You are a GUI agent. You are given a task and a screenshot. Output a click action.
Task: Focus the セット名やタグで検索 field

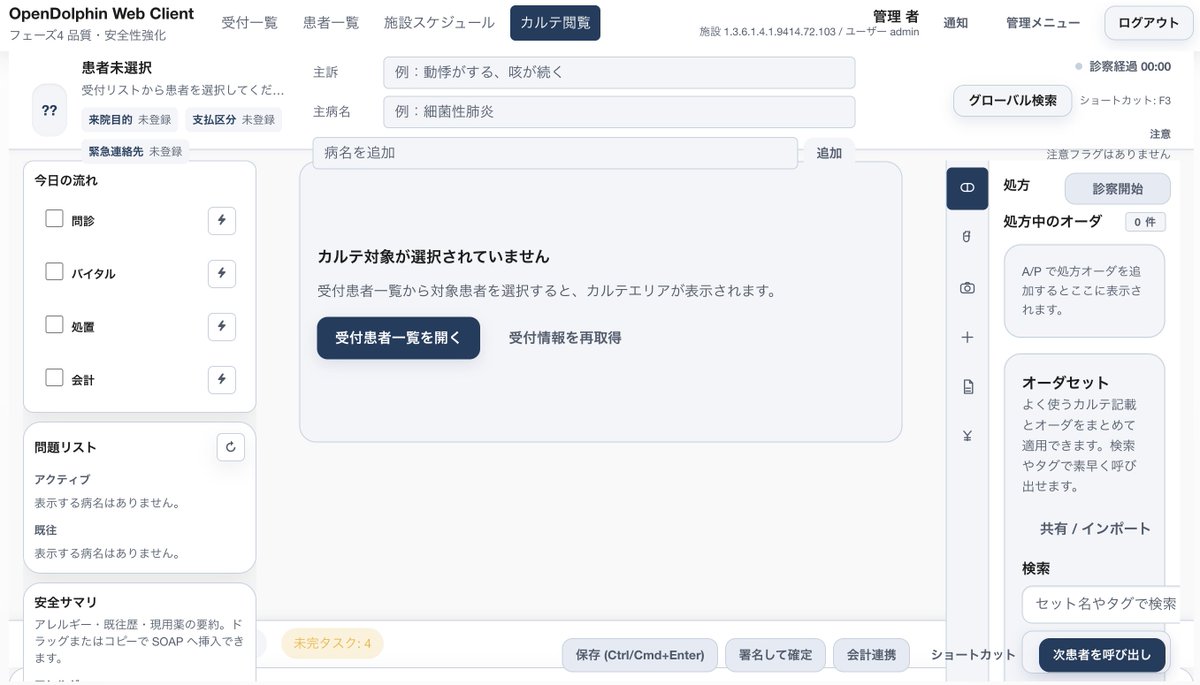pyautogui.click(x=1100, y=604)
